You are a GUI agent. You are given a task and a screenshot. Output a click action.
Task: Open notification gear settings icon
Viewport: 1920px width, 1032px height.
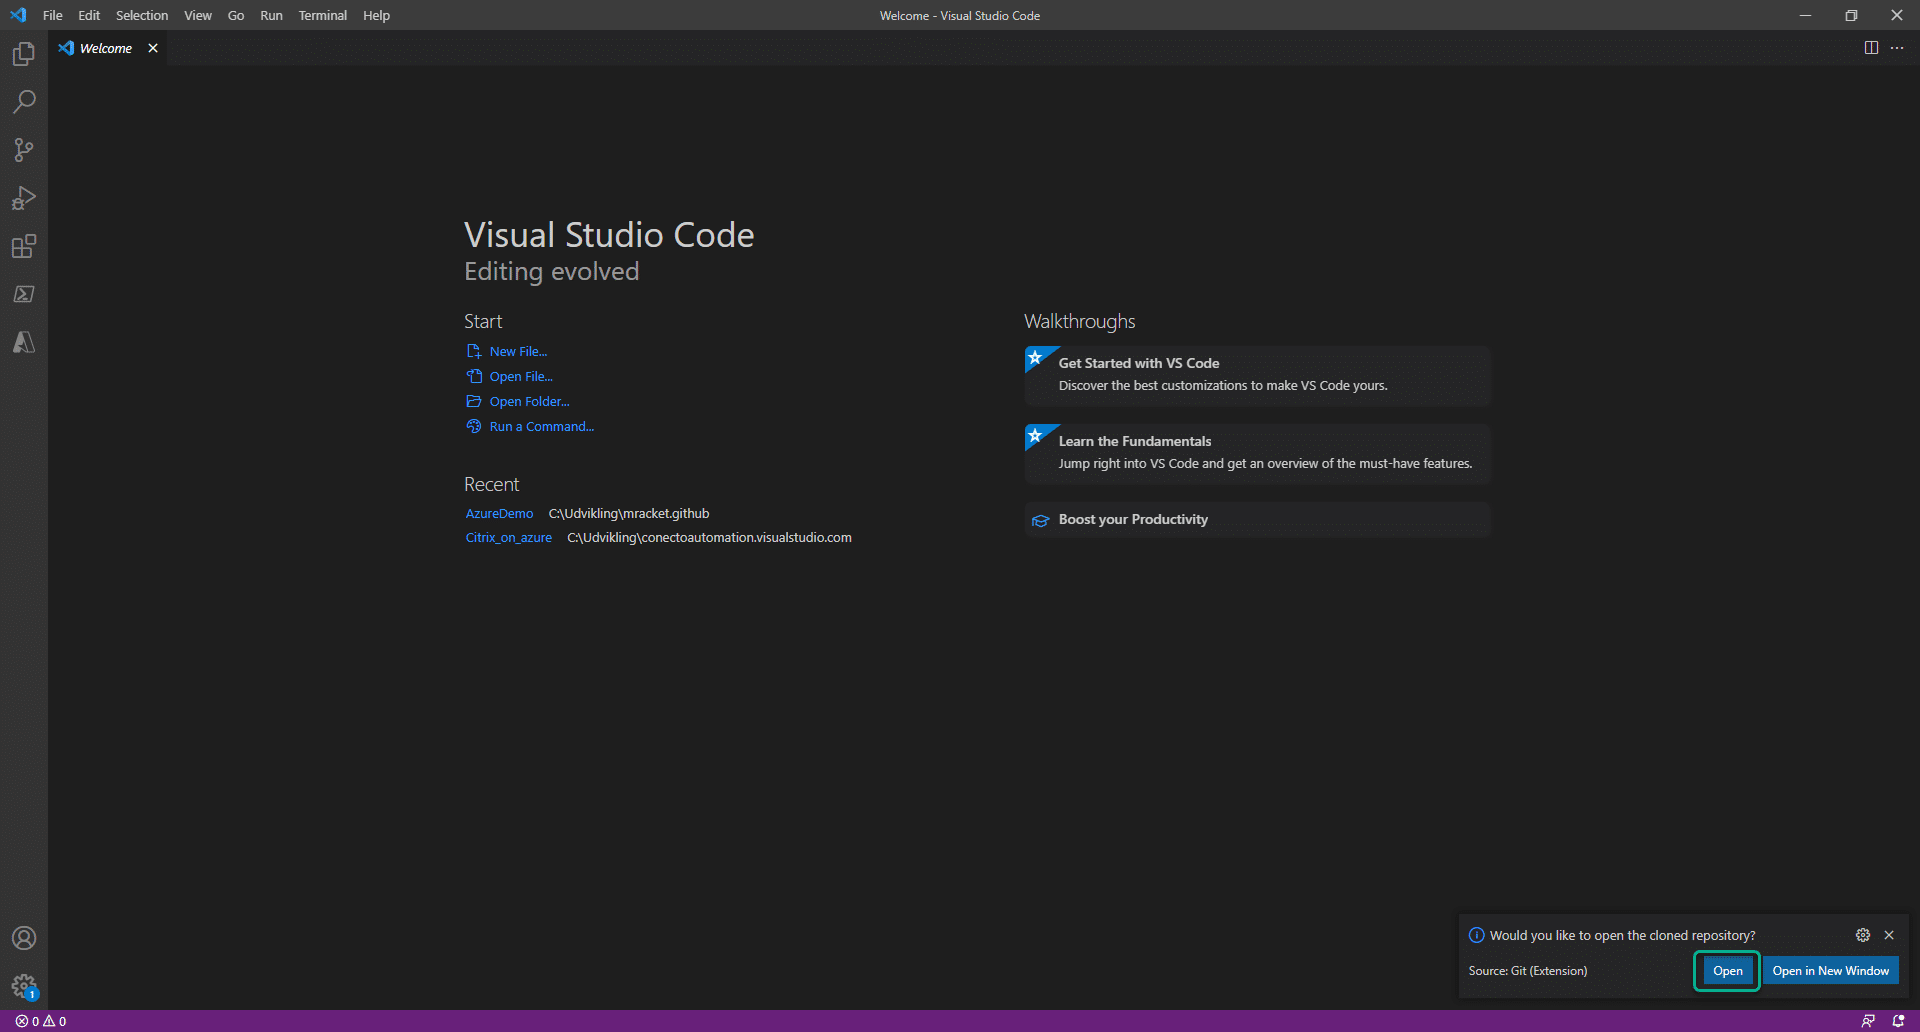pyautogui.click(x=1863, y=935)
